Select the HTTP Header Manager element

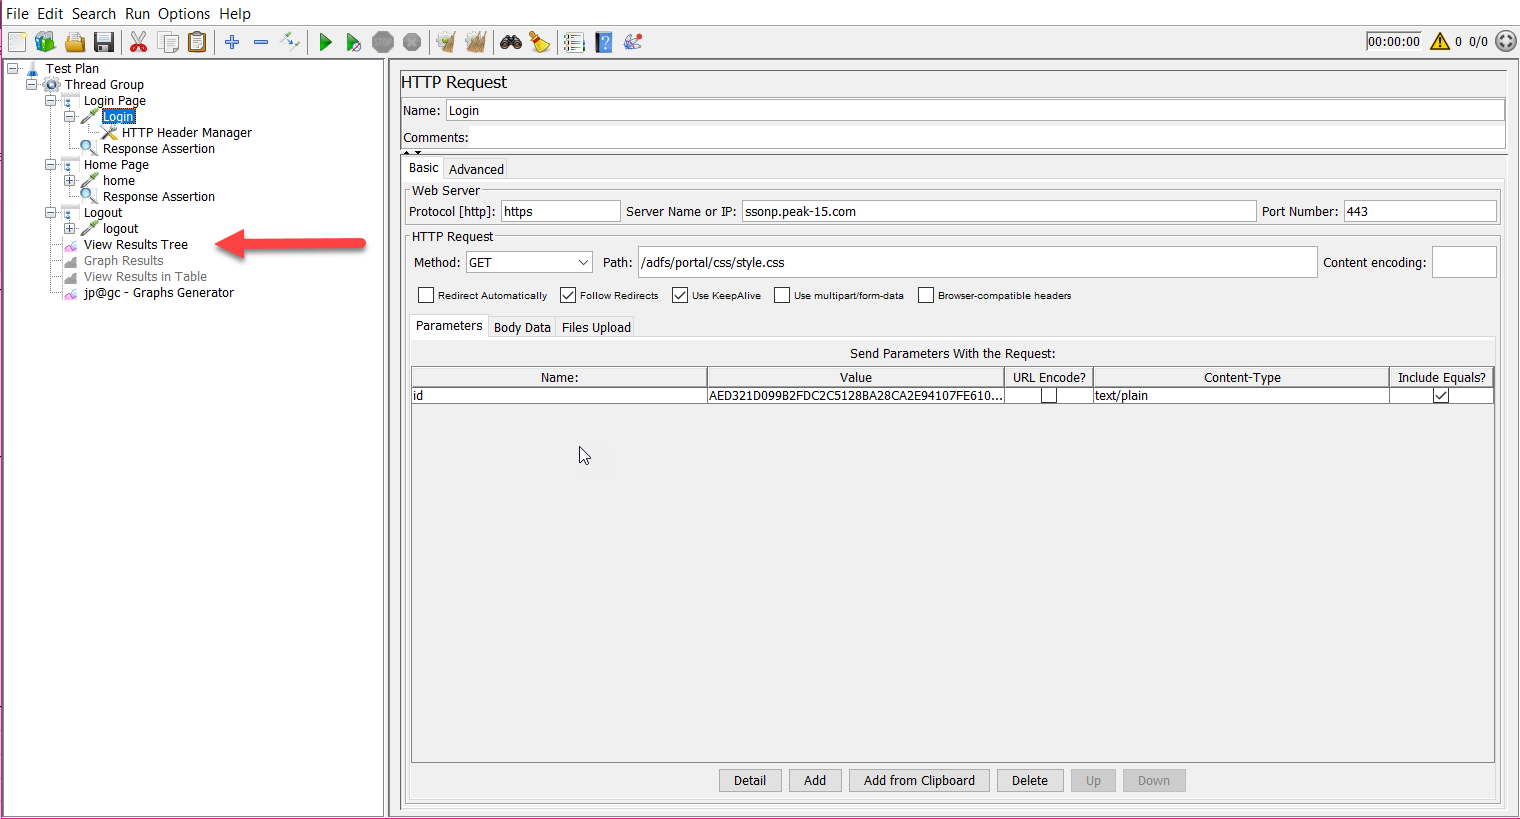[x=187, y=133]
